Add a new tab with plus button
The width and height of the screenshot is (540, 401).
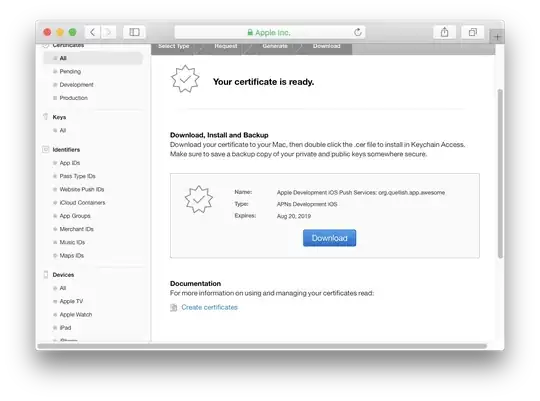[497, 37]
